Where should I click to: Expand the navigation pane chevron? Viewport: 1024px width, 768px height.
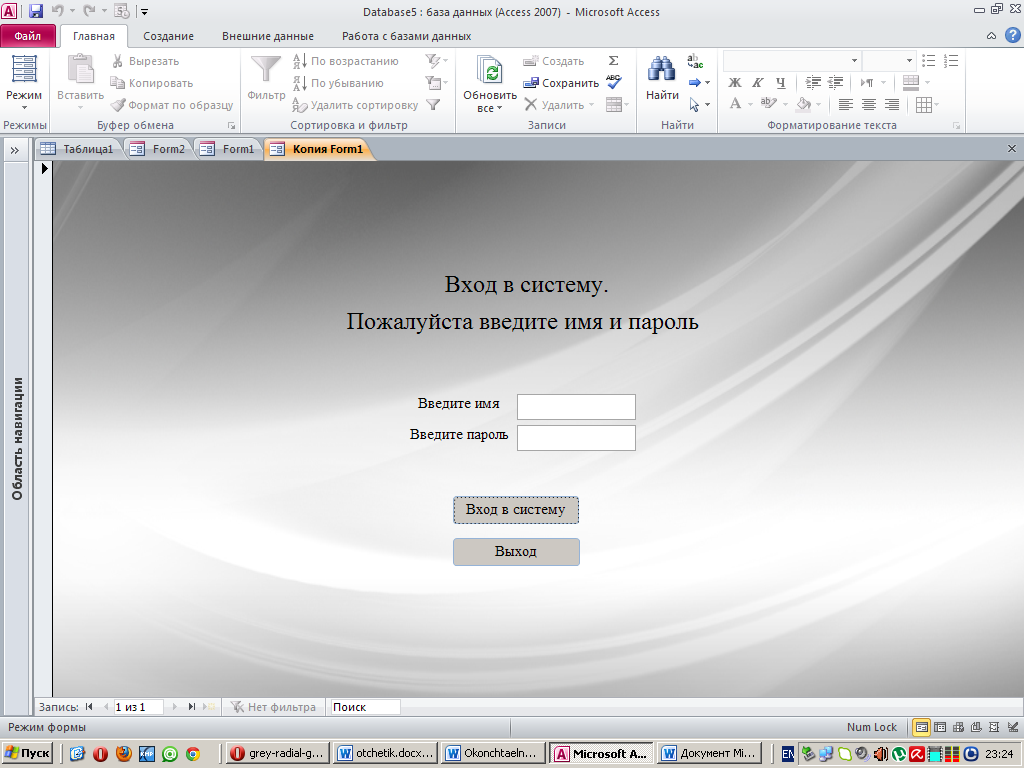pyautogui.click(x=14, y=150)
